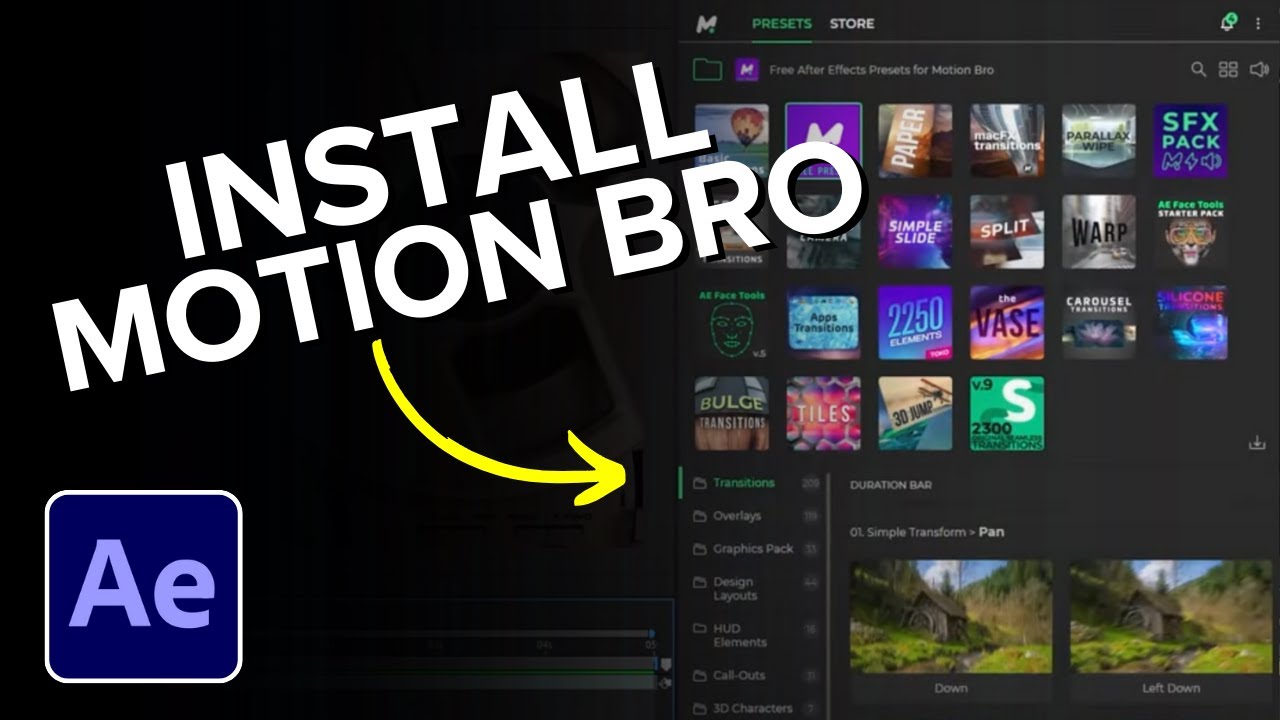Select the Down pan preset preview
Screen dimensions: 1280x720
(951, 617)
